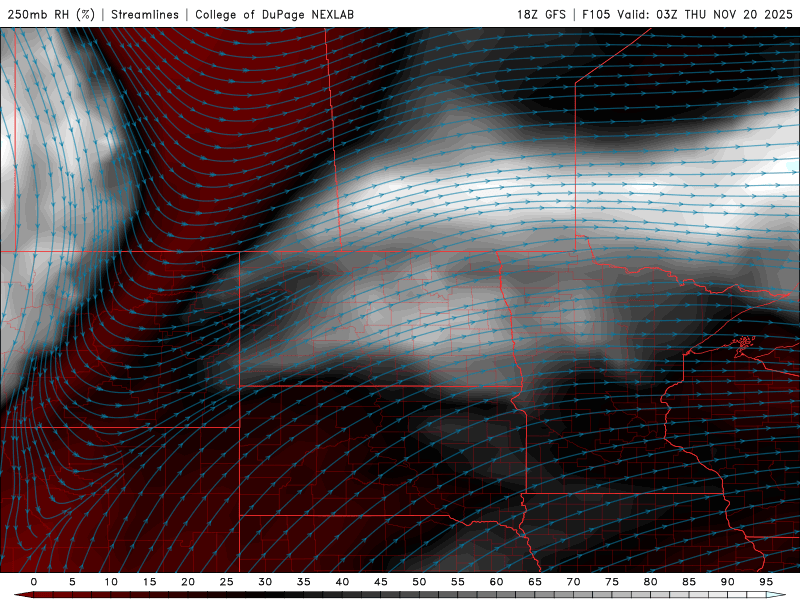Click the 30 label on color scale
The width and height of the screenshot is (800, 600).
(265, 582)
